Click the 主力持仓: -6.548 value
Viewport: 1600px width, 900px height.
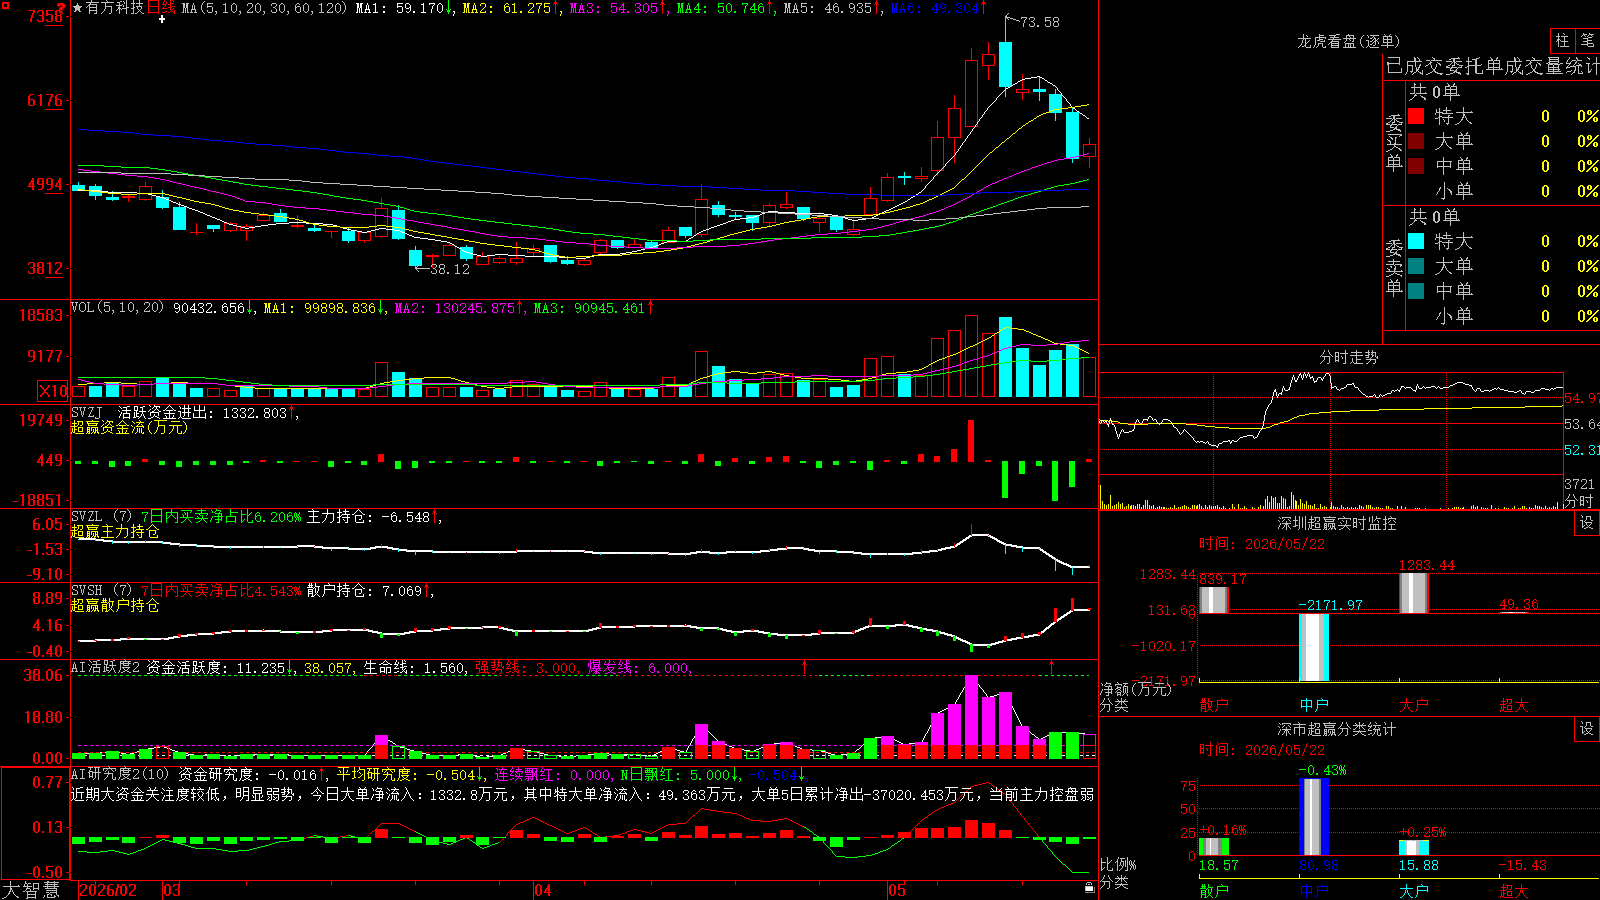pos(368,516)
